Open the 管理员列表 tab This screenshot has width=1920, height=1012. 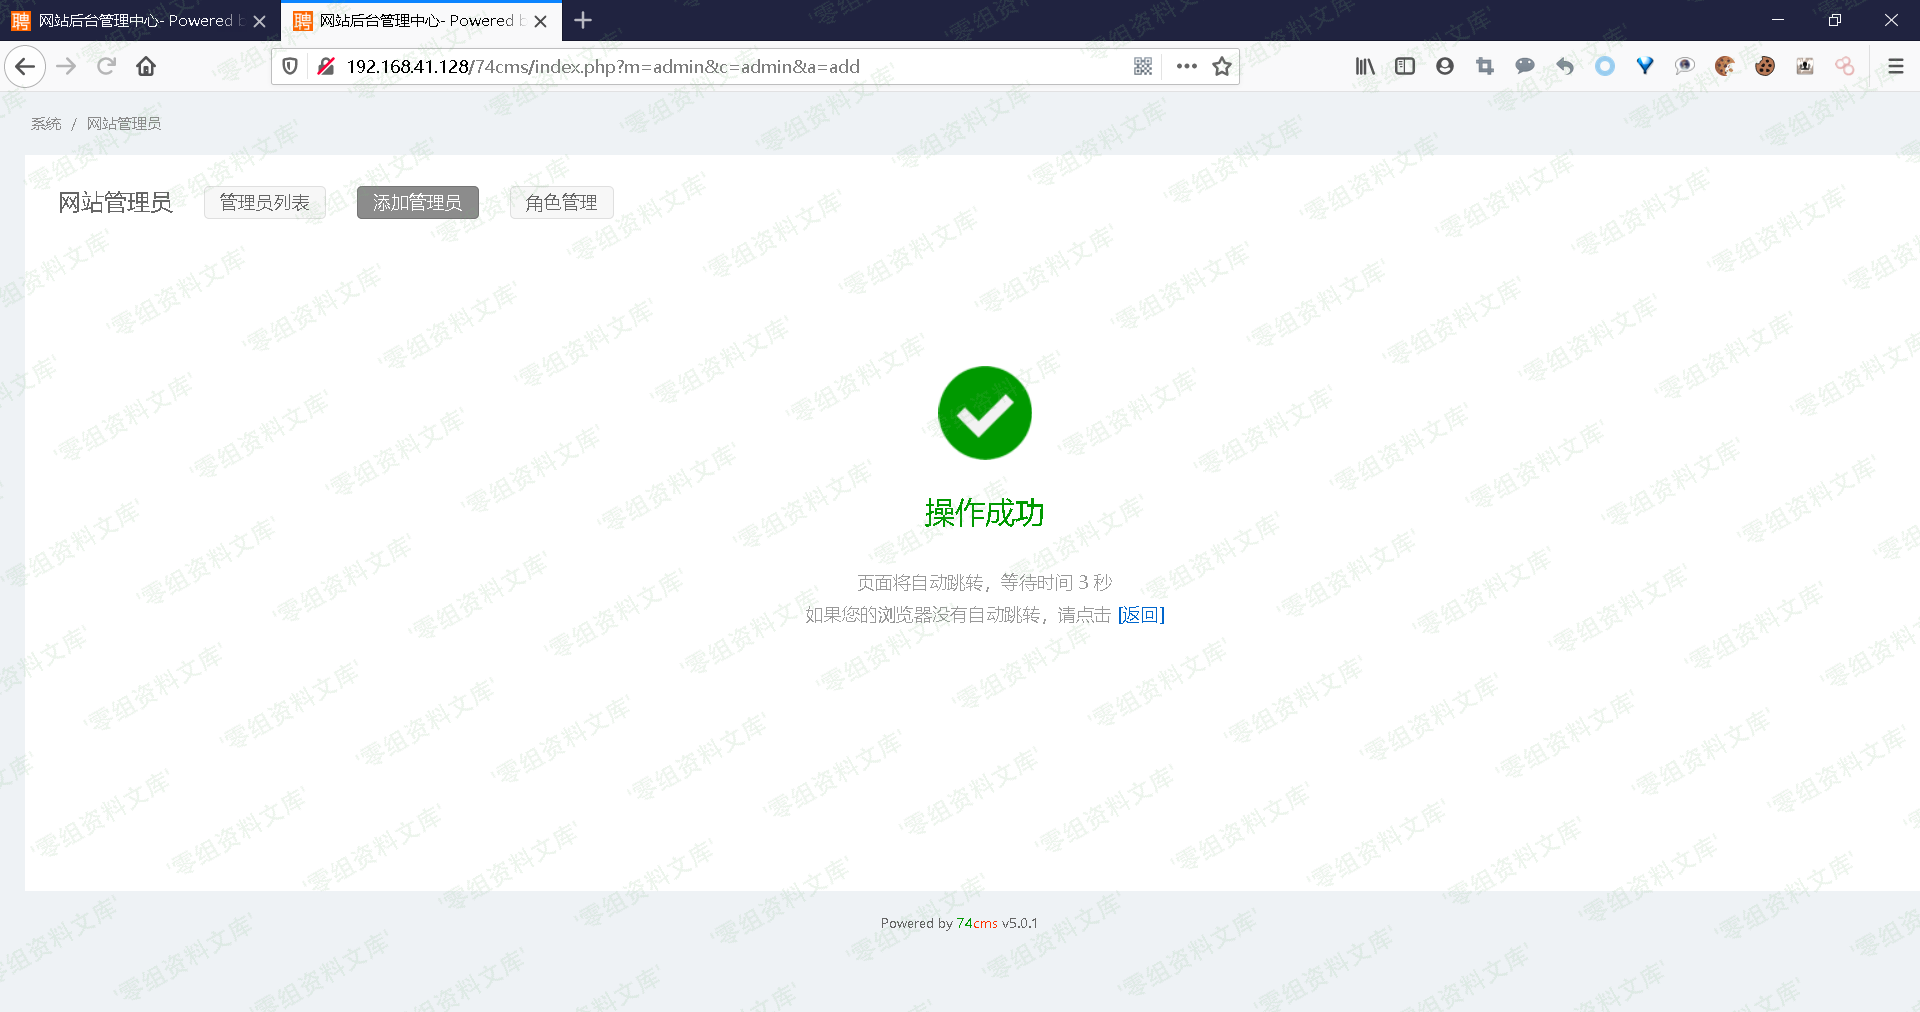265,203
